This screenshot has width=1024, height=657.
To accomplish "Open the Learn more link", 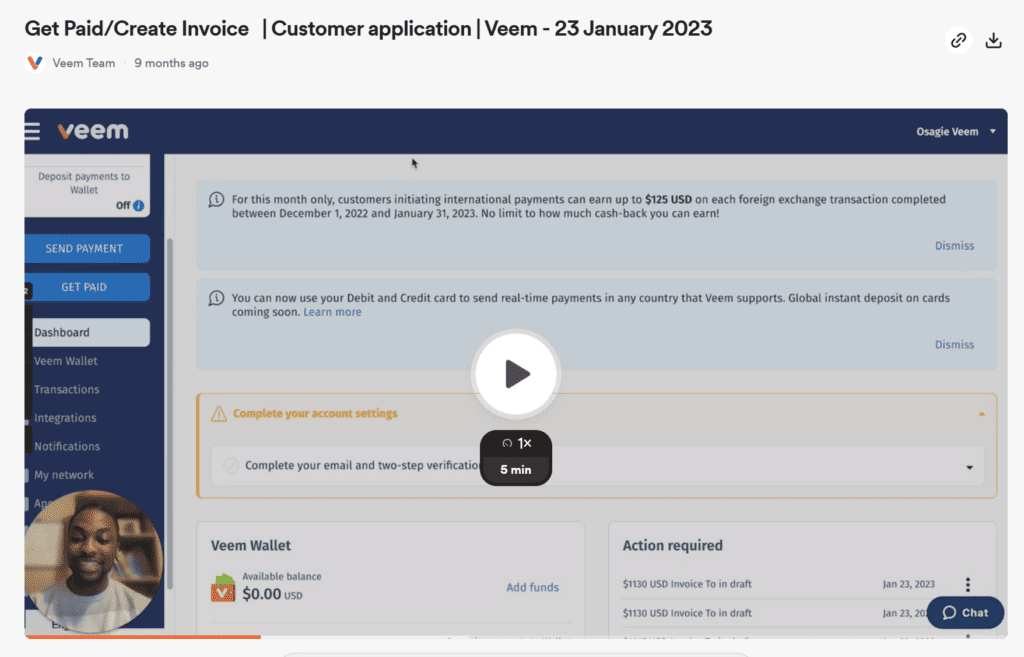I will point(332,312).
